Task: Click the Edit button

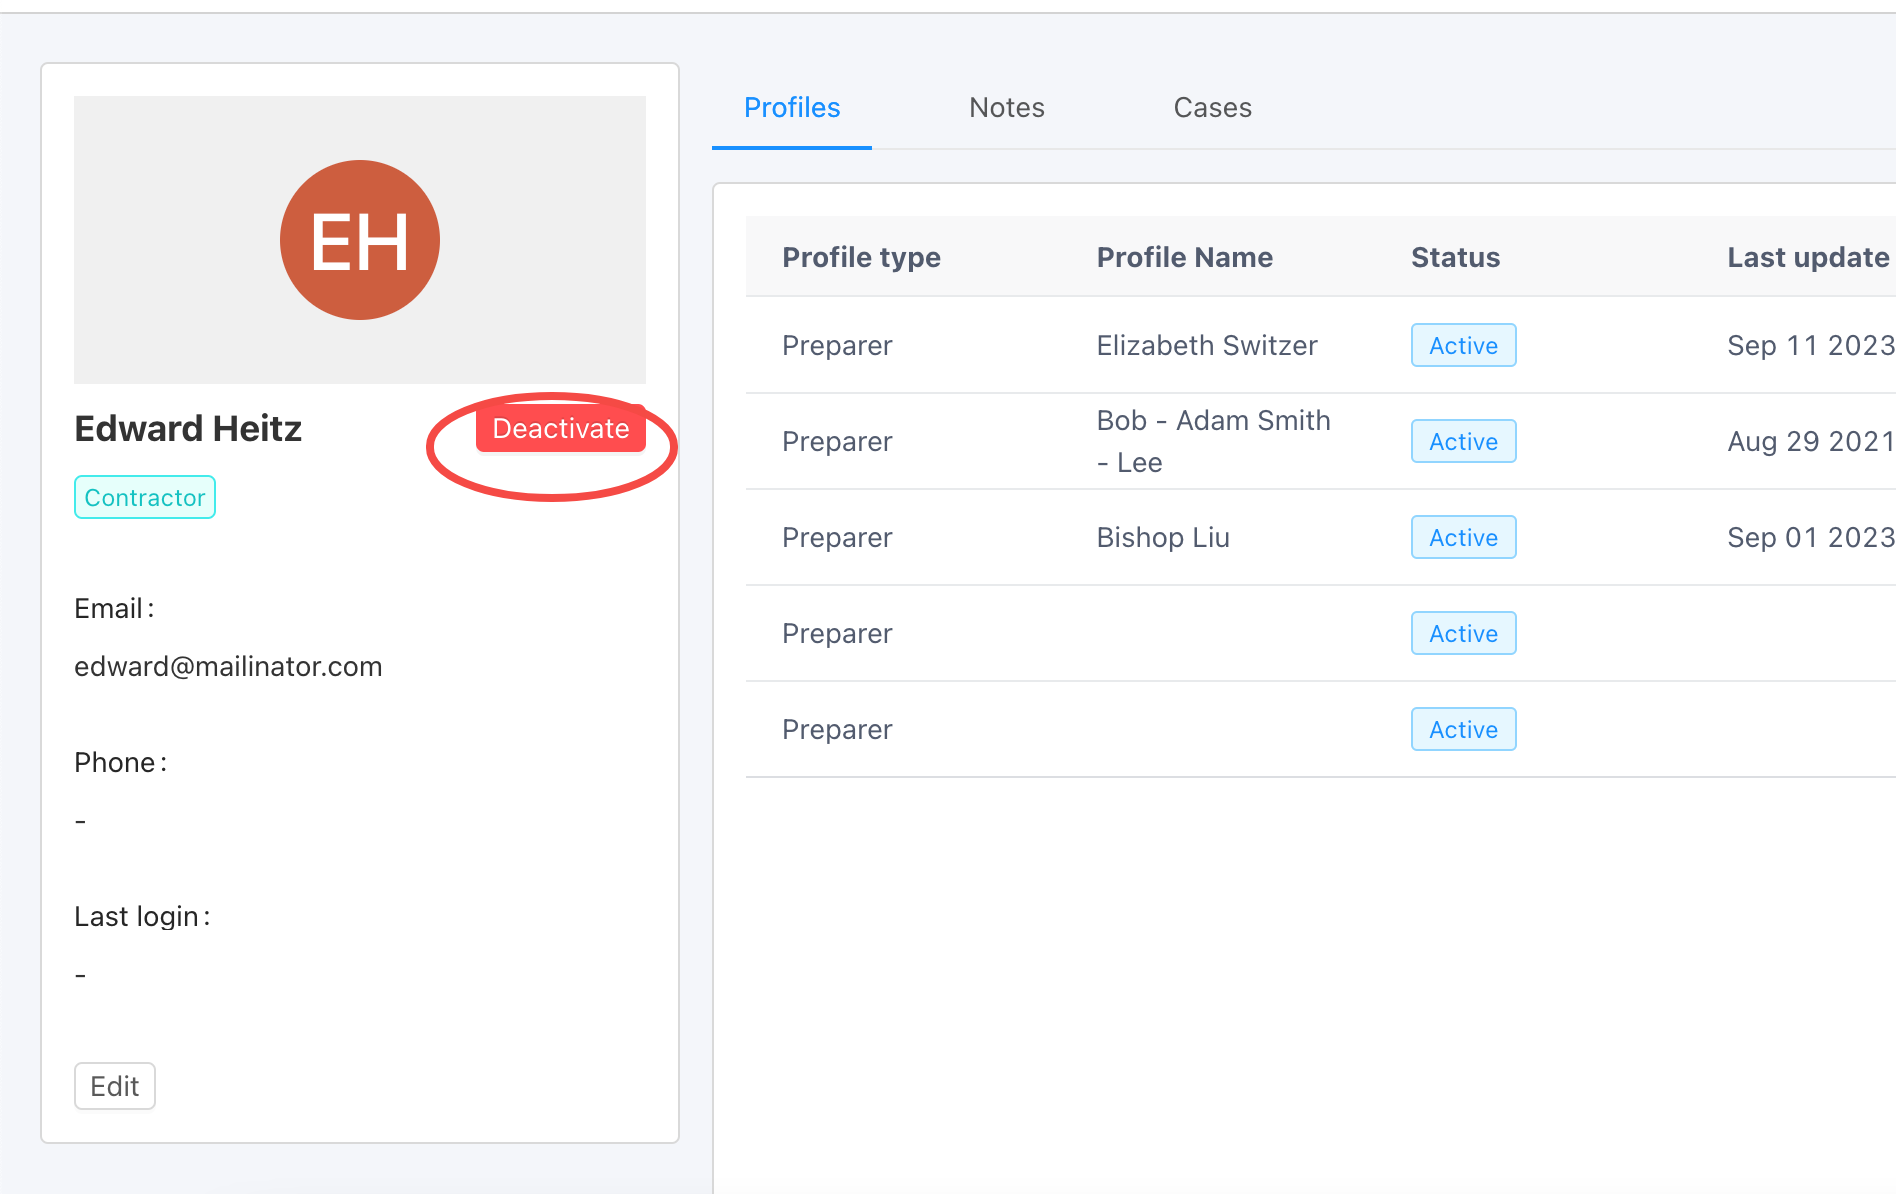Action: point(115,1086)
